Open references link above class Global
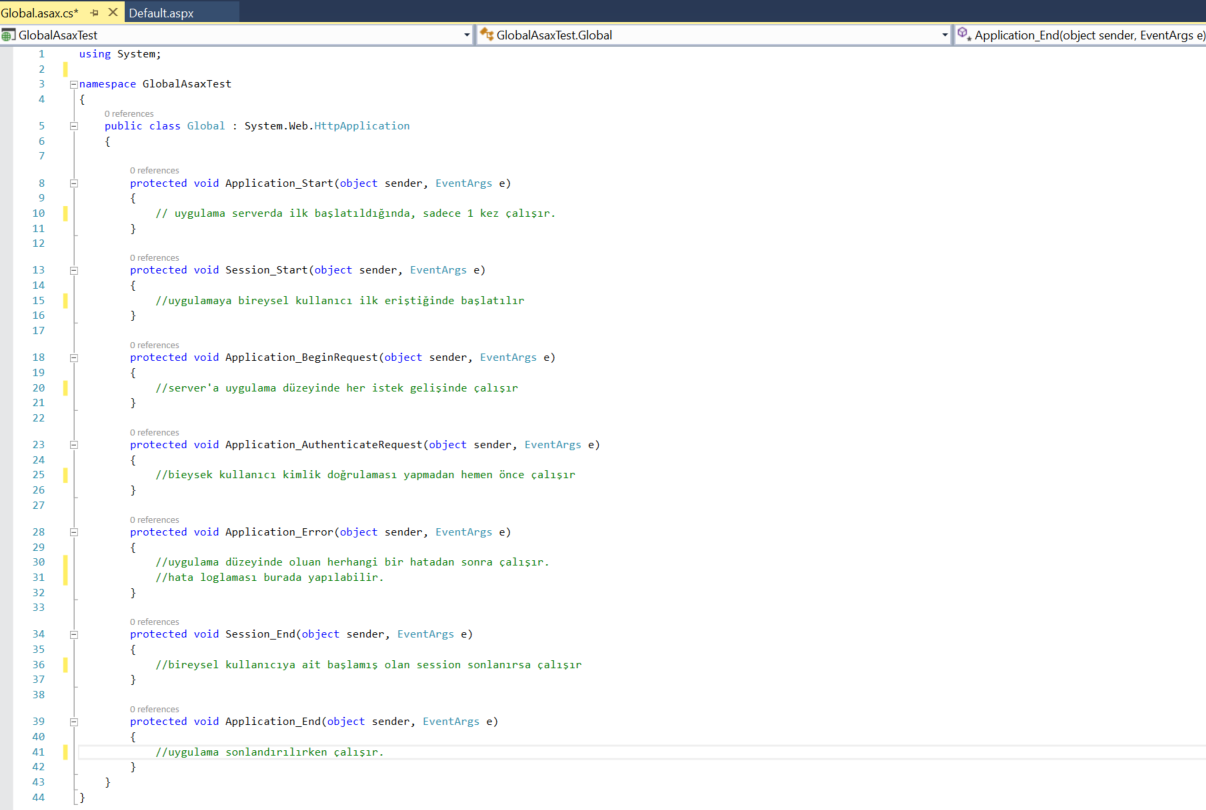Viewport: 1206px width, 810px height. 129,114
